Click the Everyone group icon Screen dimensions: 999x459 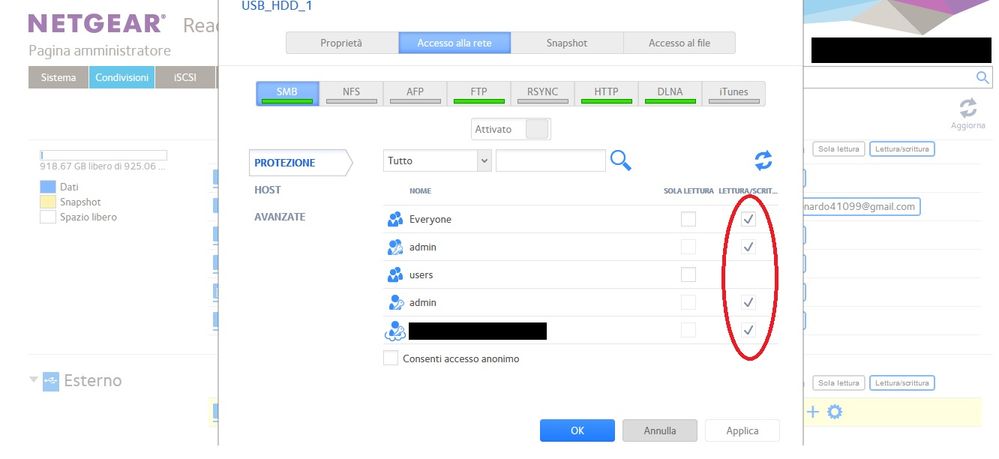(395, 219)
